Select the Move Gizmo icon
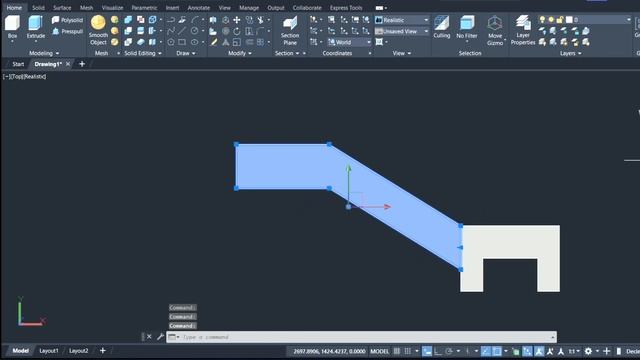640x360 pixels. pos(495,31)
